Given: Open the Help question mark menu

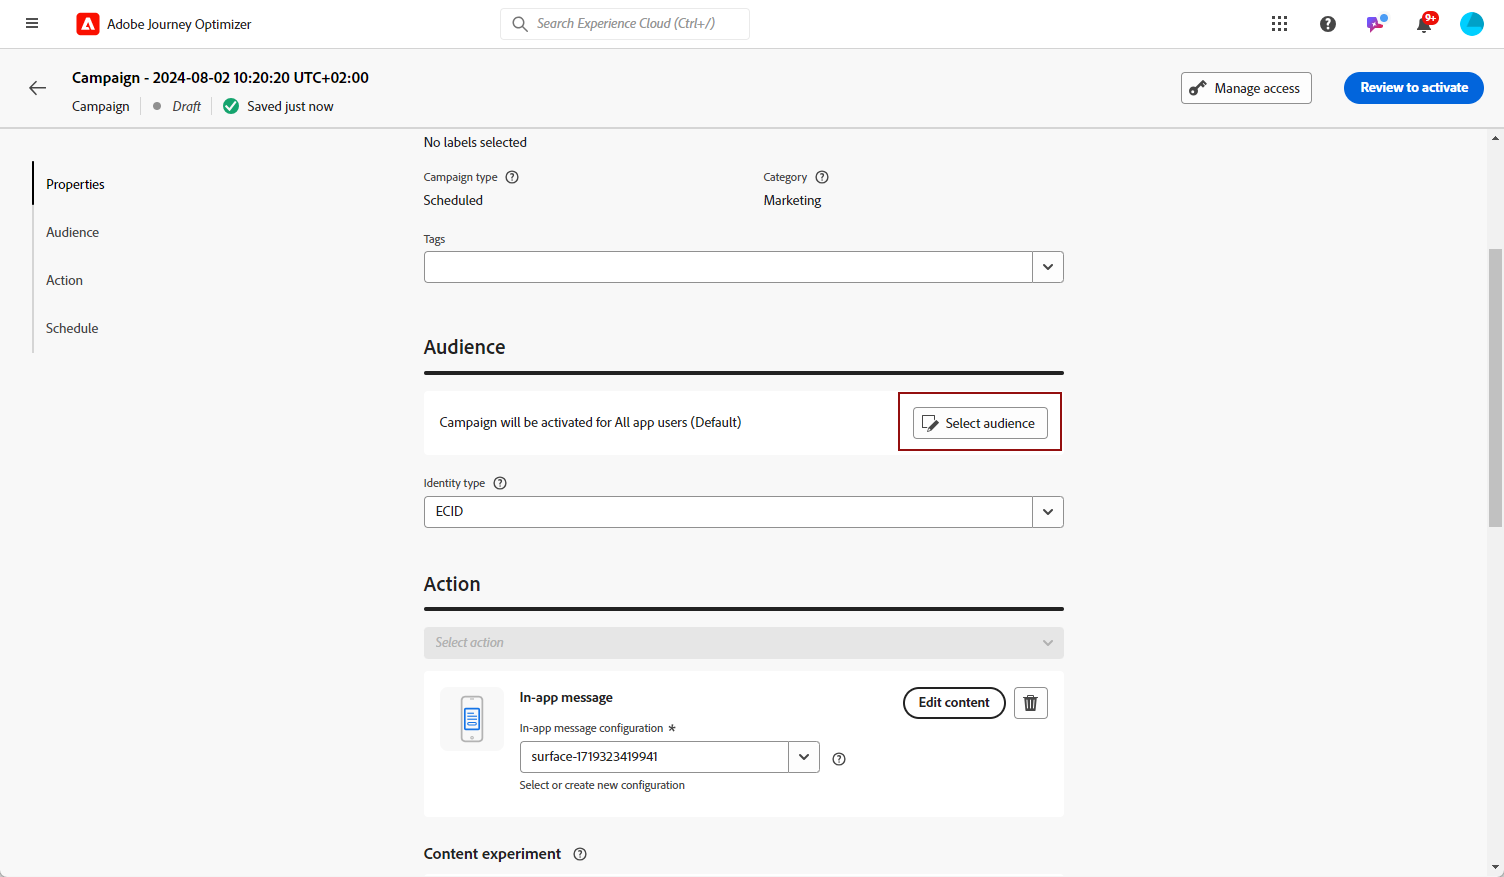Looking at the screenshot, I should click(1327, 24).
